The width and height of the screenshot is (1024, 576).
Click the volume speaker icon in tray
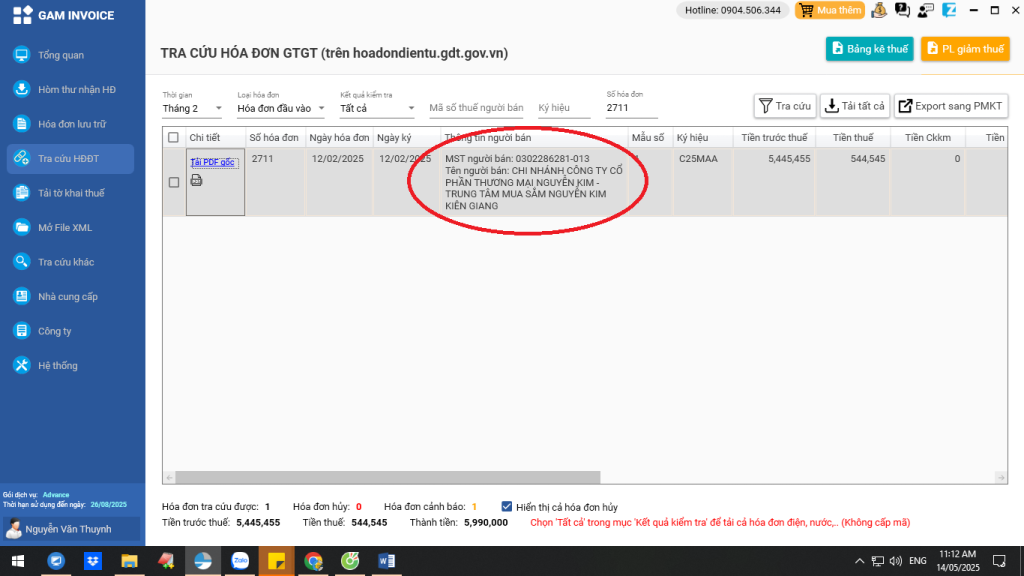pyautogui.click(x=895, y=561)
